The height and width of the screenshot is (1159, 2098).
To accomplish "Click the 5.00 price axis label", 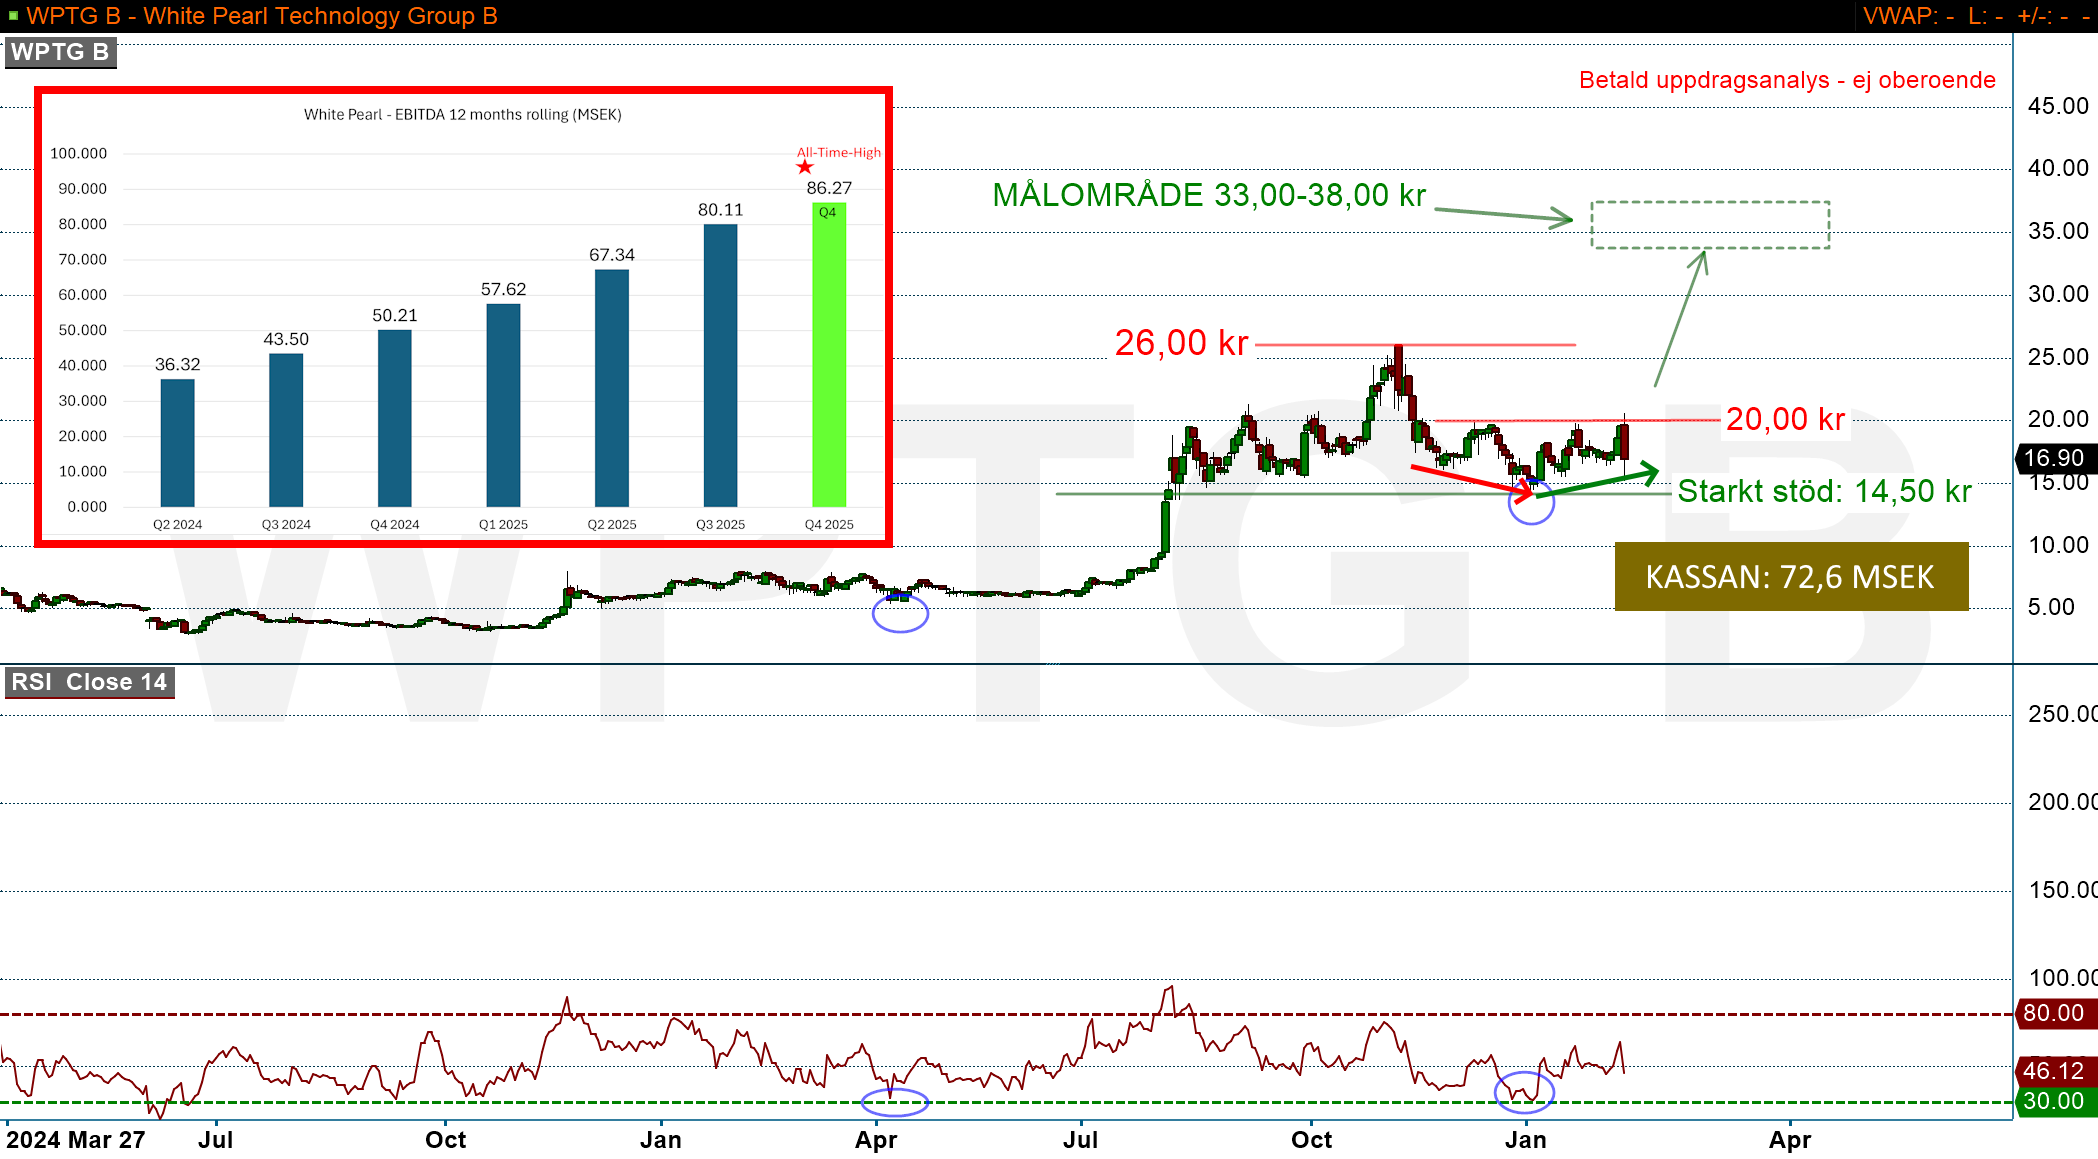I will pos(2051,607).
